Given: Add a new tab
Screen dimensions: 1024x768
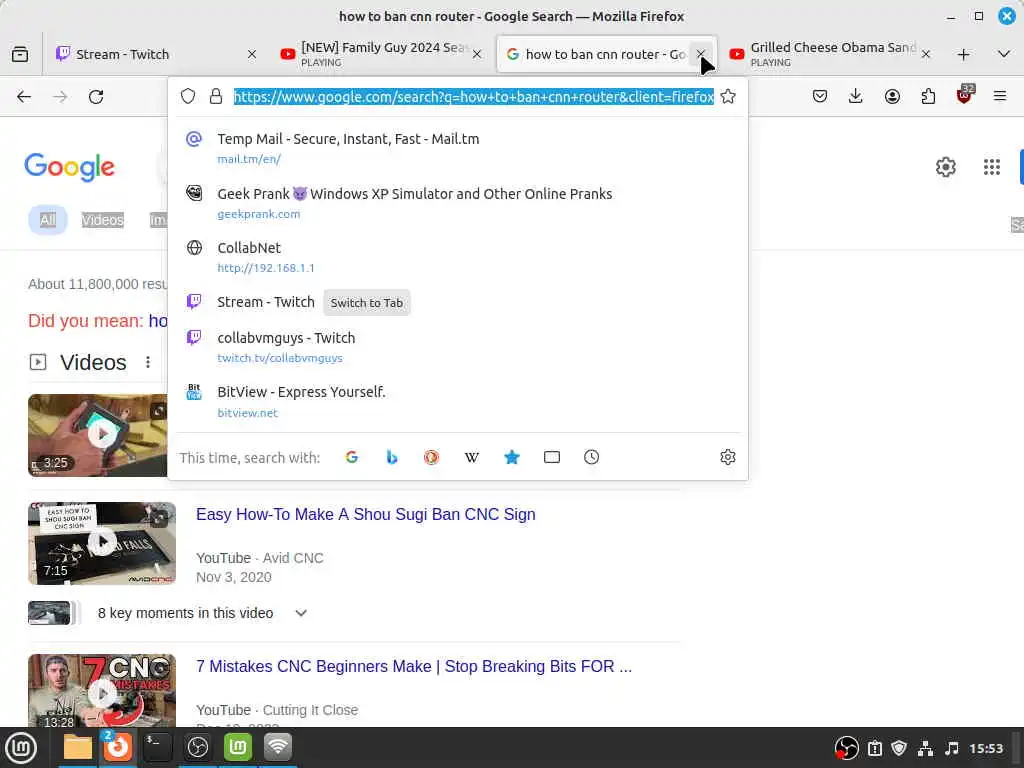Looking at the screenshot, I should pyautogui.click(x=963, y=55).
